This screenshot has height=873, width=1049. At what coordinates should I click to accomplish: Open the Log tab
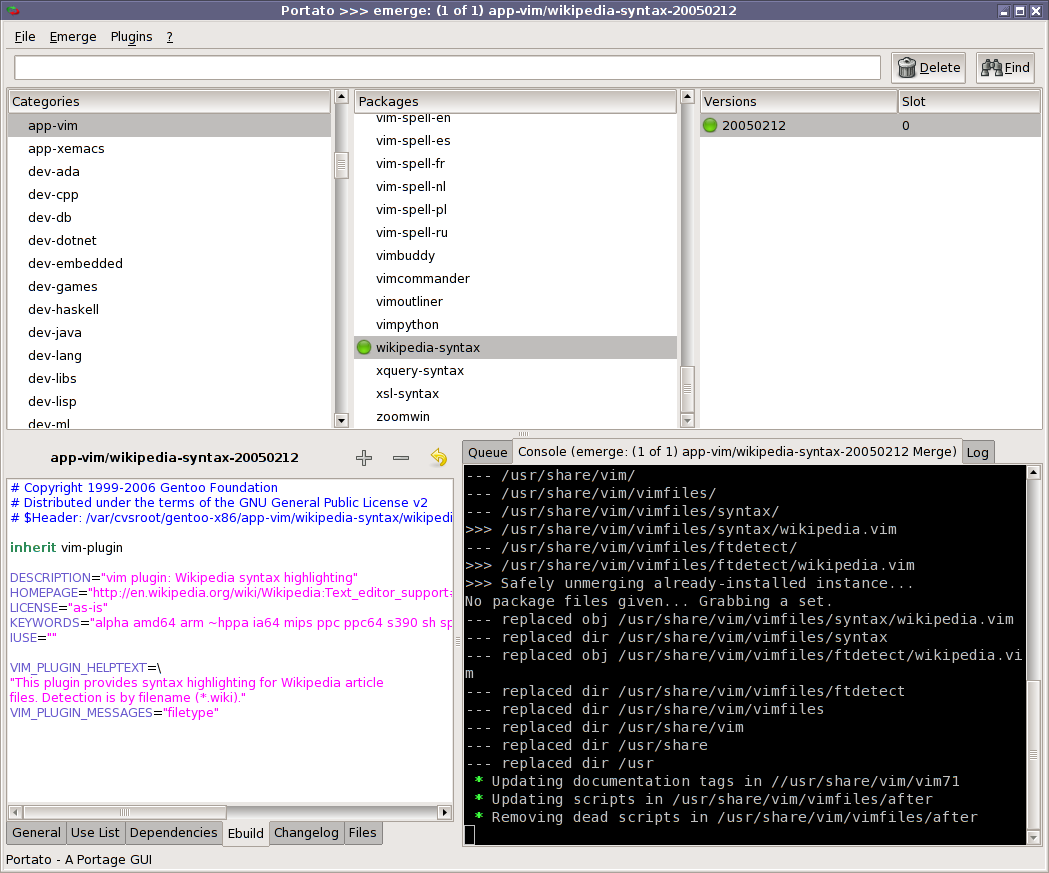(x=977, y=452)
